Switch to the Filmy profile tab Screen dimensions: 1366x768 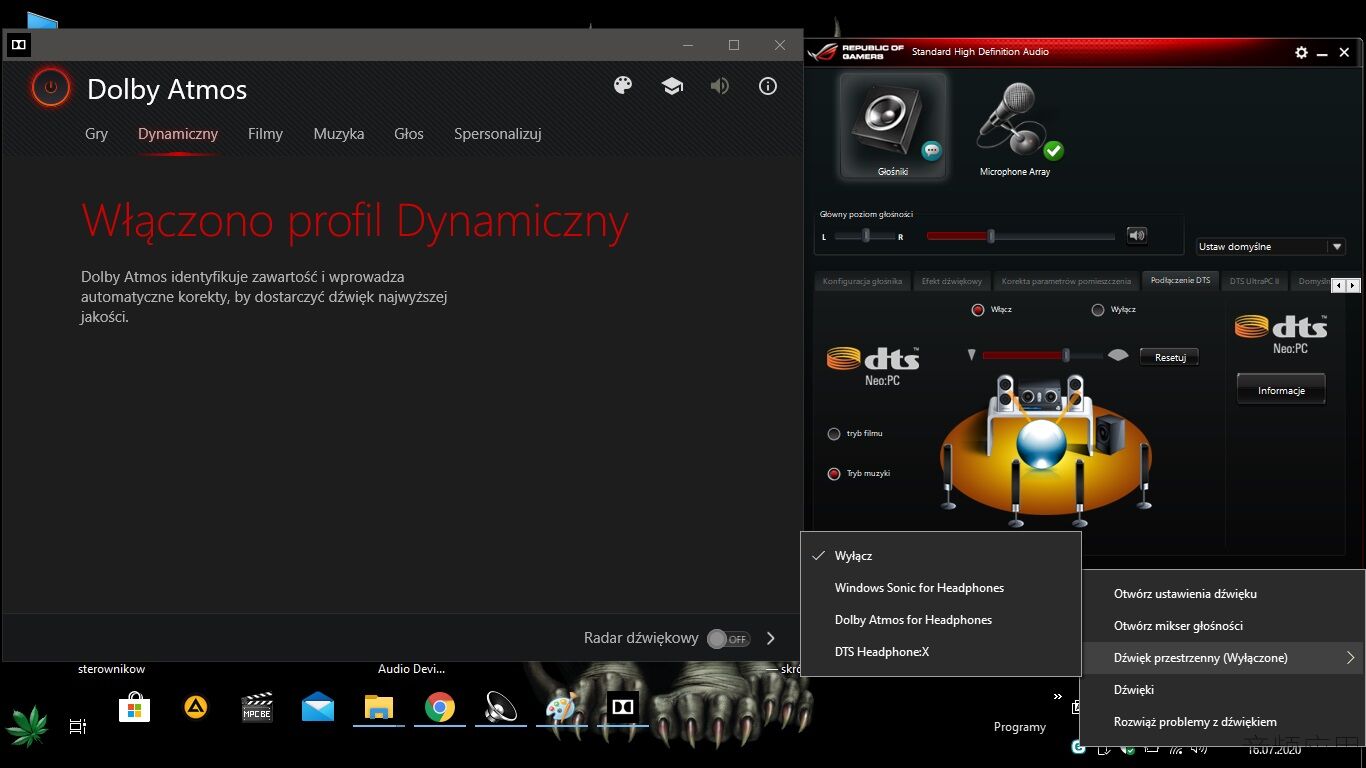[265, 134]
